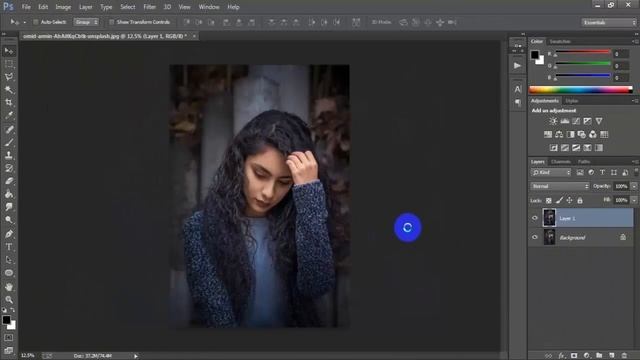Switch to the Swatches tab
Image resolution: width=640 pixels, height=360 pixels.
(560, 41)
